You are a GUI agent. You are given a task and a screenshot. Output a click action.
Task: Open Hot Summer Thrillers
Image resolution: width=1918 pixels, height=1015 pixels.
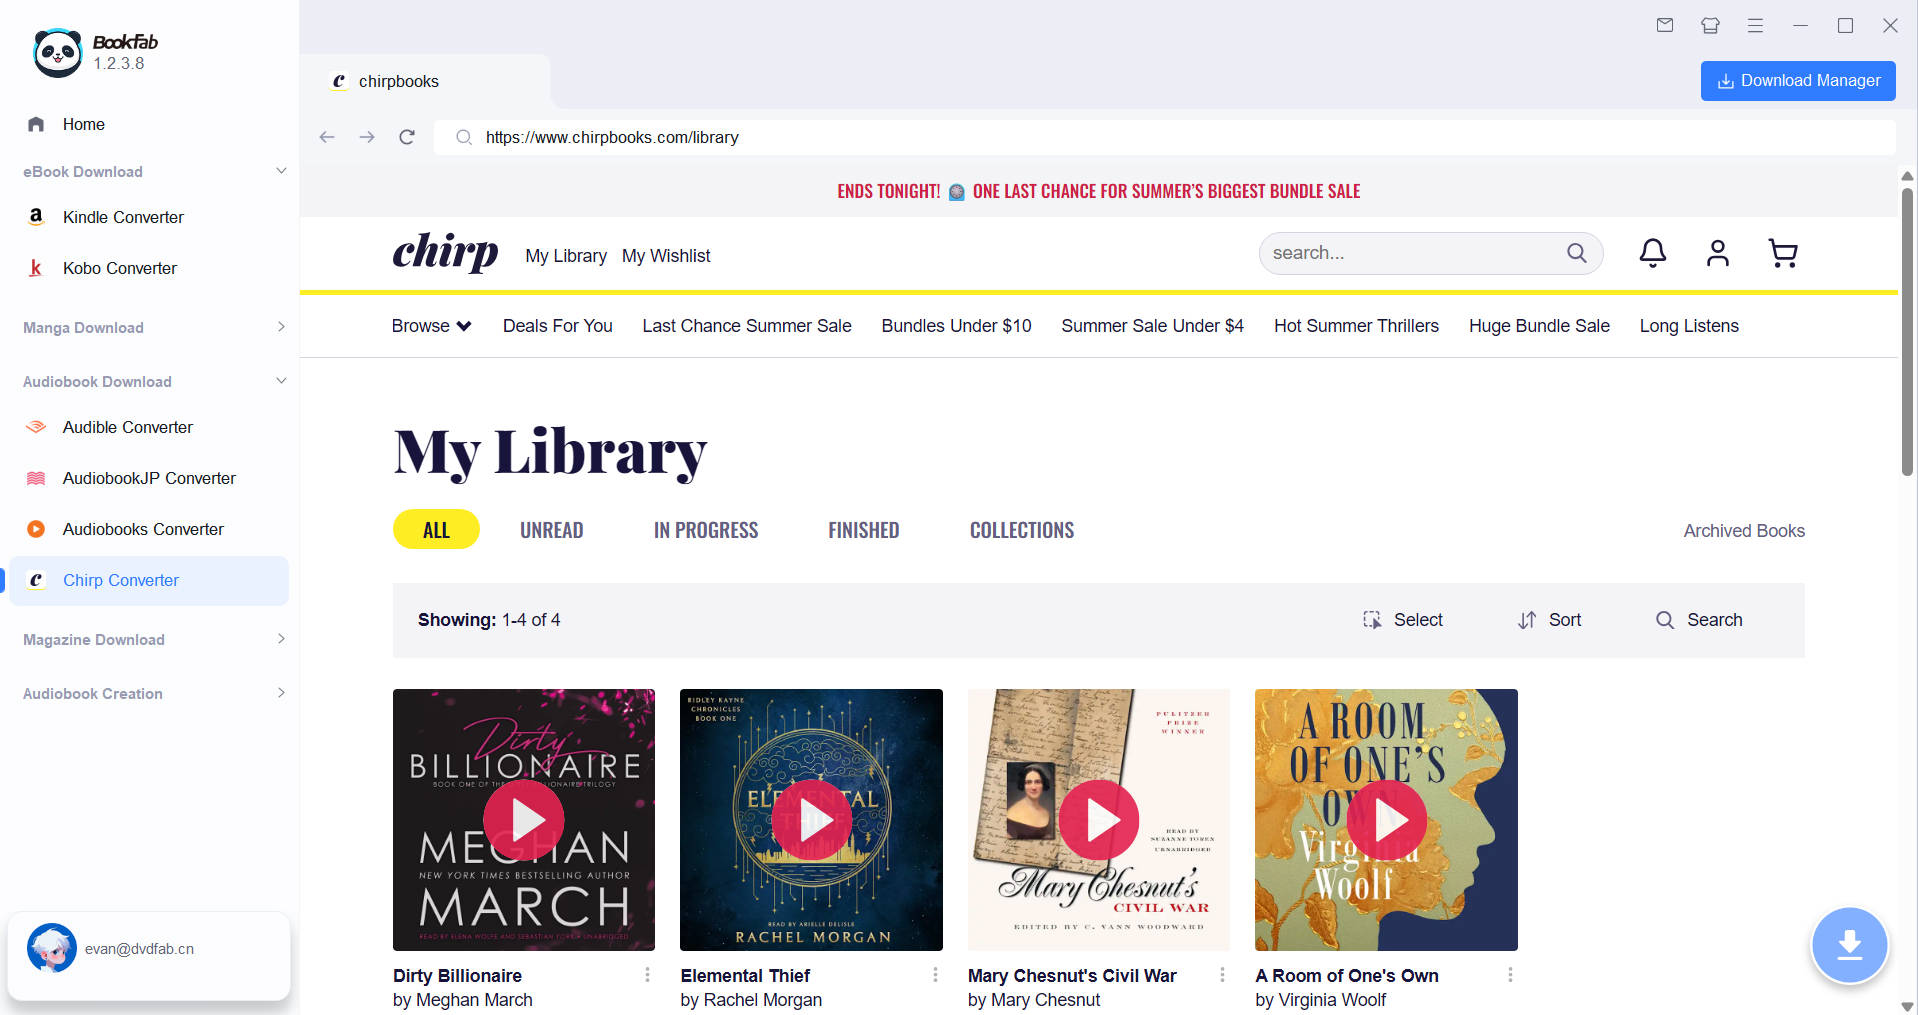pyautogui.click(x=1356, y=326)
